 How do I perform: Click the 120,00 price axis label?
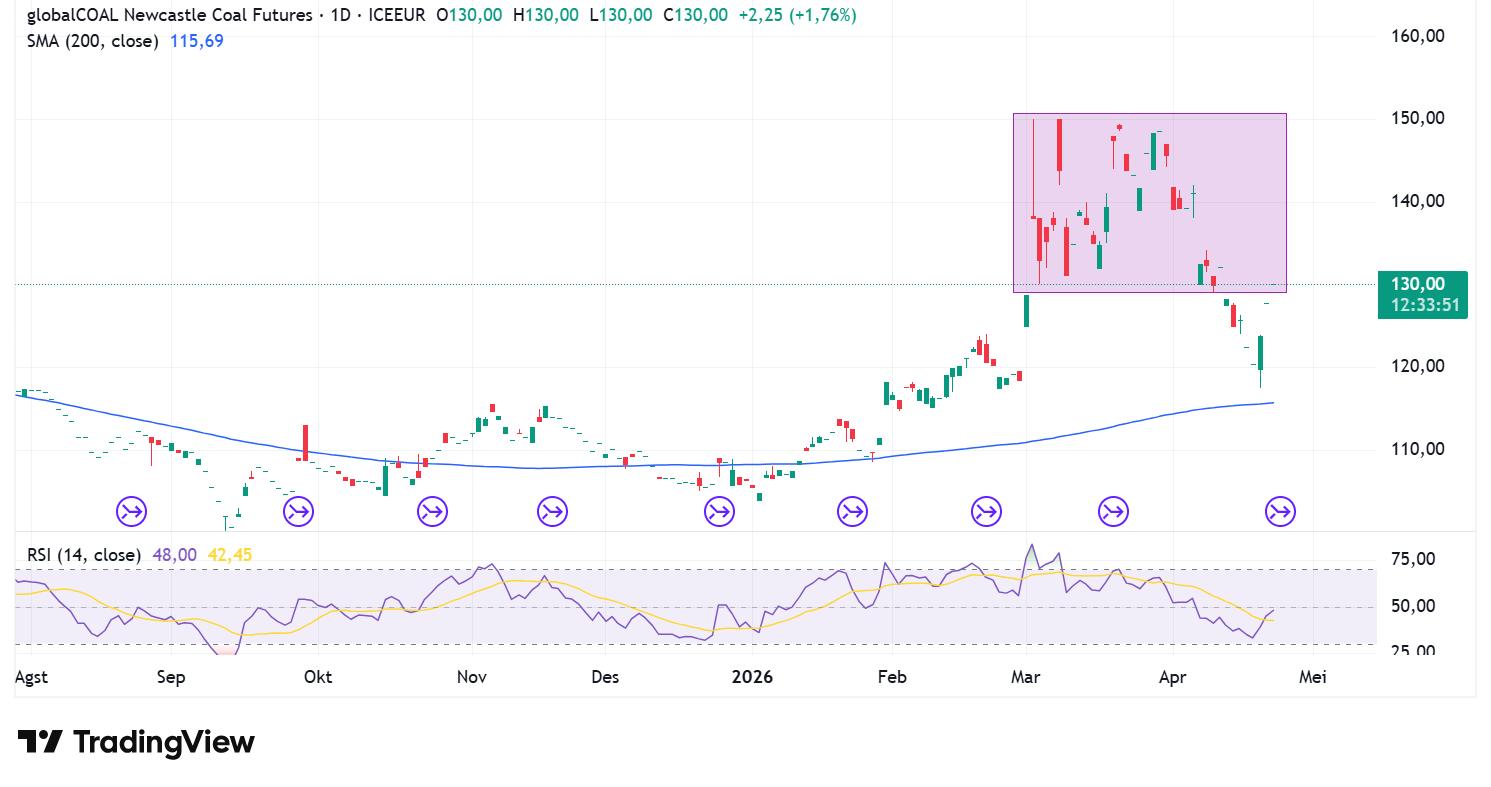[x=1418, y=366]
